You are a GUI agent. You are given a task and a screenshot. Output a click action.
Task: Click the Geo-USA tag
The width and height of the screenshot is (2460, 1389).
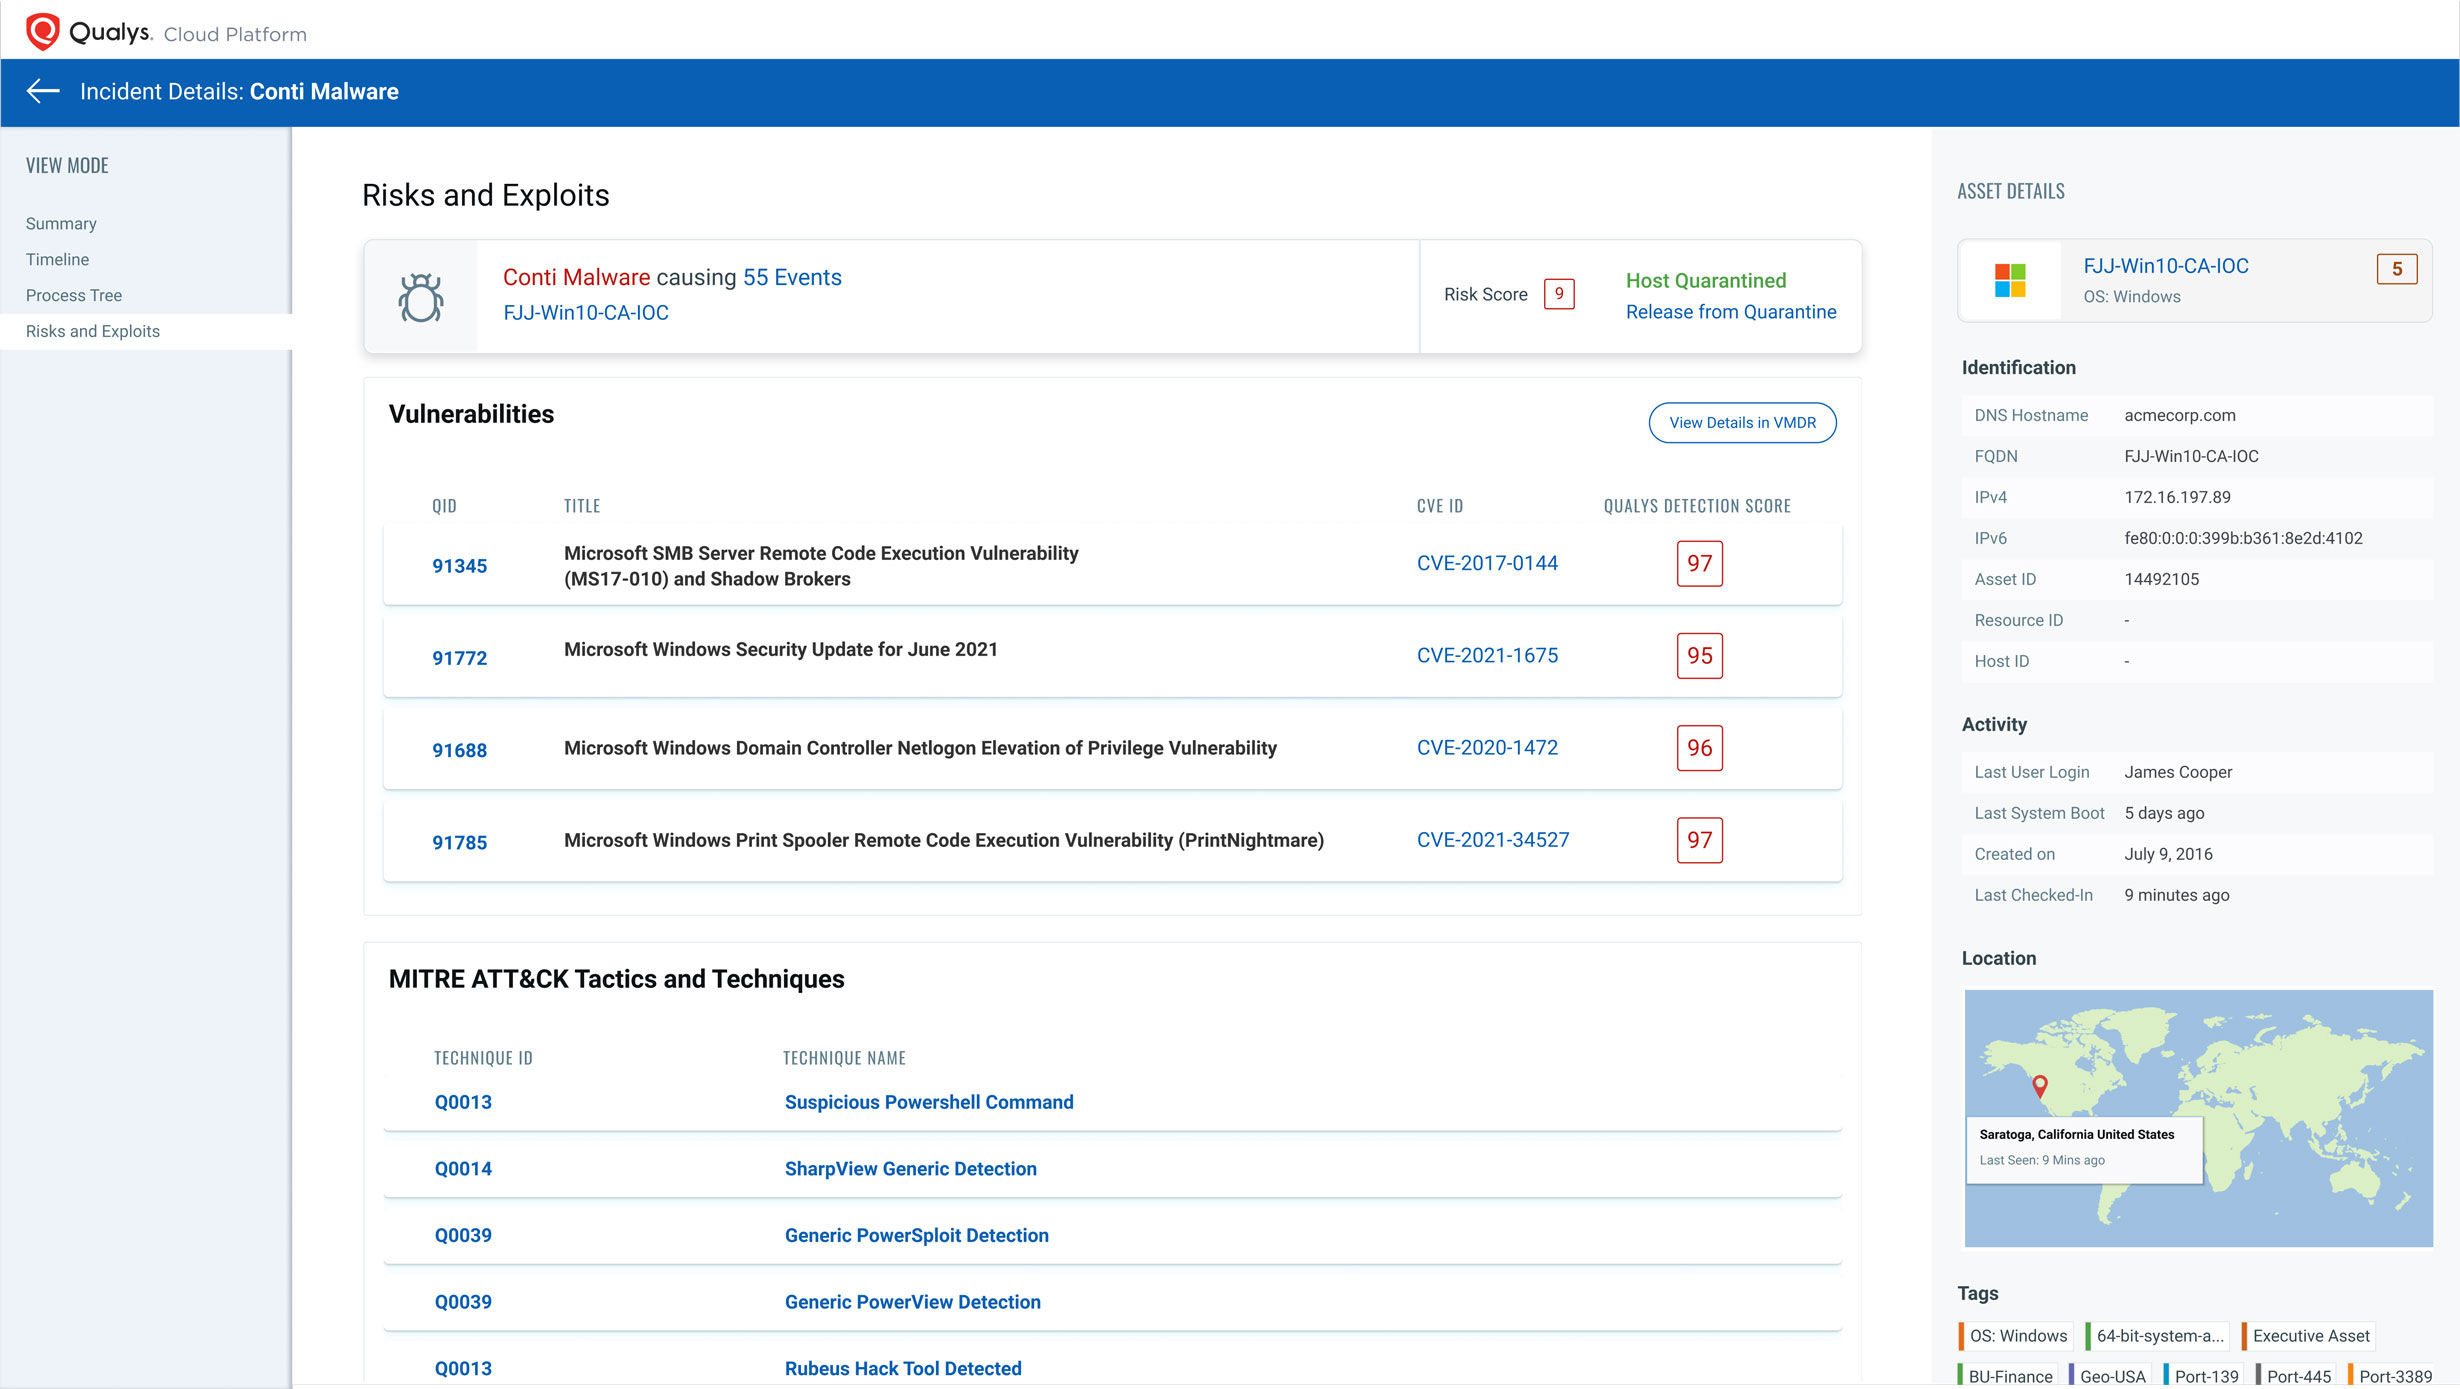pyautogui.click(x=2109, y=1375)
